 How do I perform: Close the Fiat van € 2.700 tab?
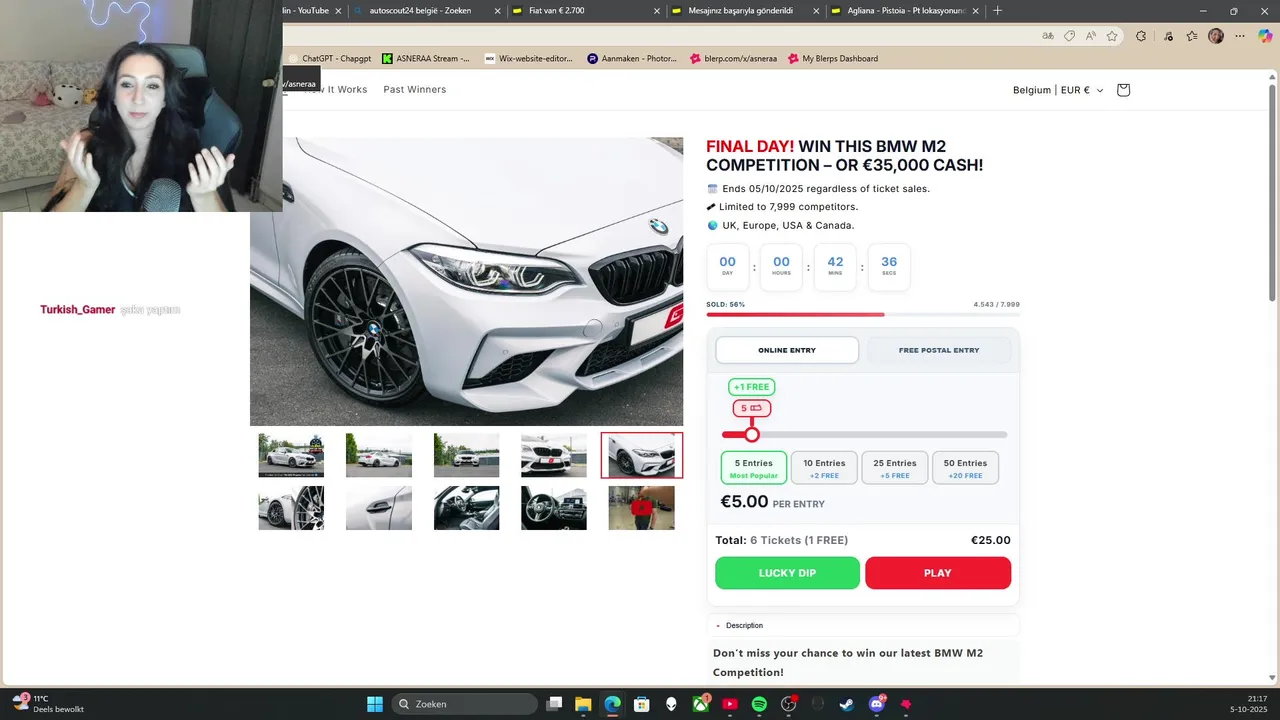pos(657,11)
